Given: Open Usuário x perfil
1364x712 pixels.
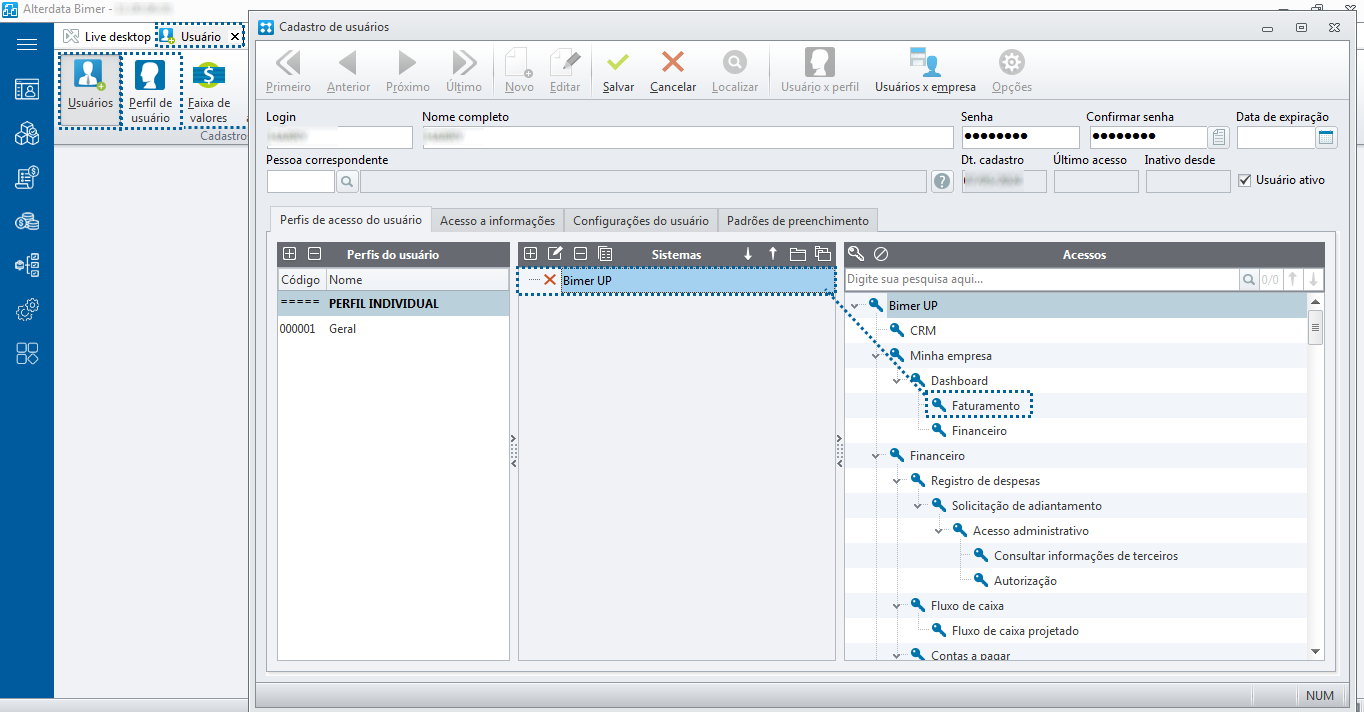Looking at the screenshot, I should coord(820,72).
